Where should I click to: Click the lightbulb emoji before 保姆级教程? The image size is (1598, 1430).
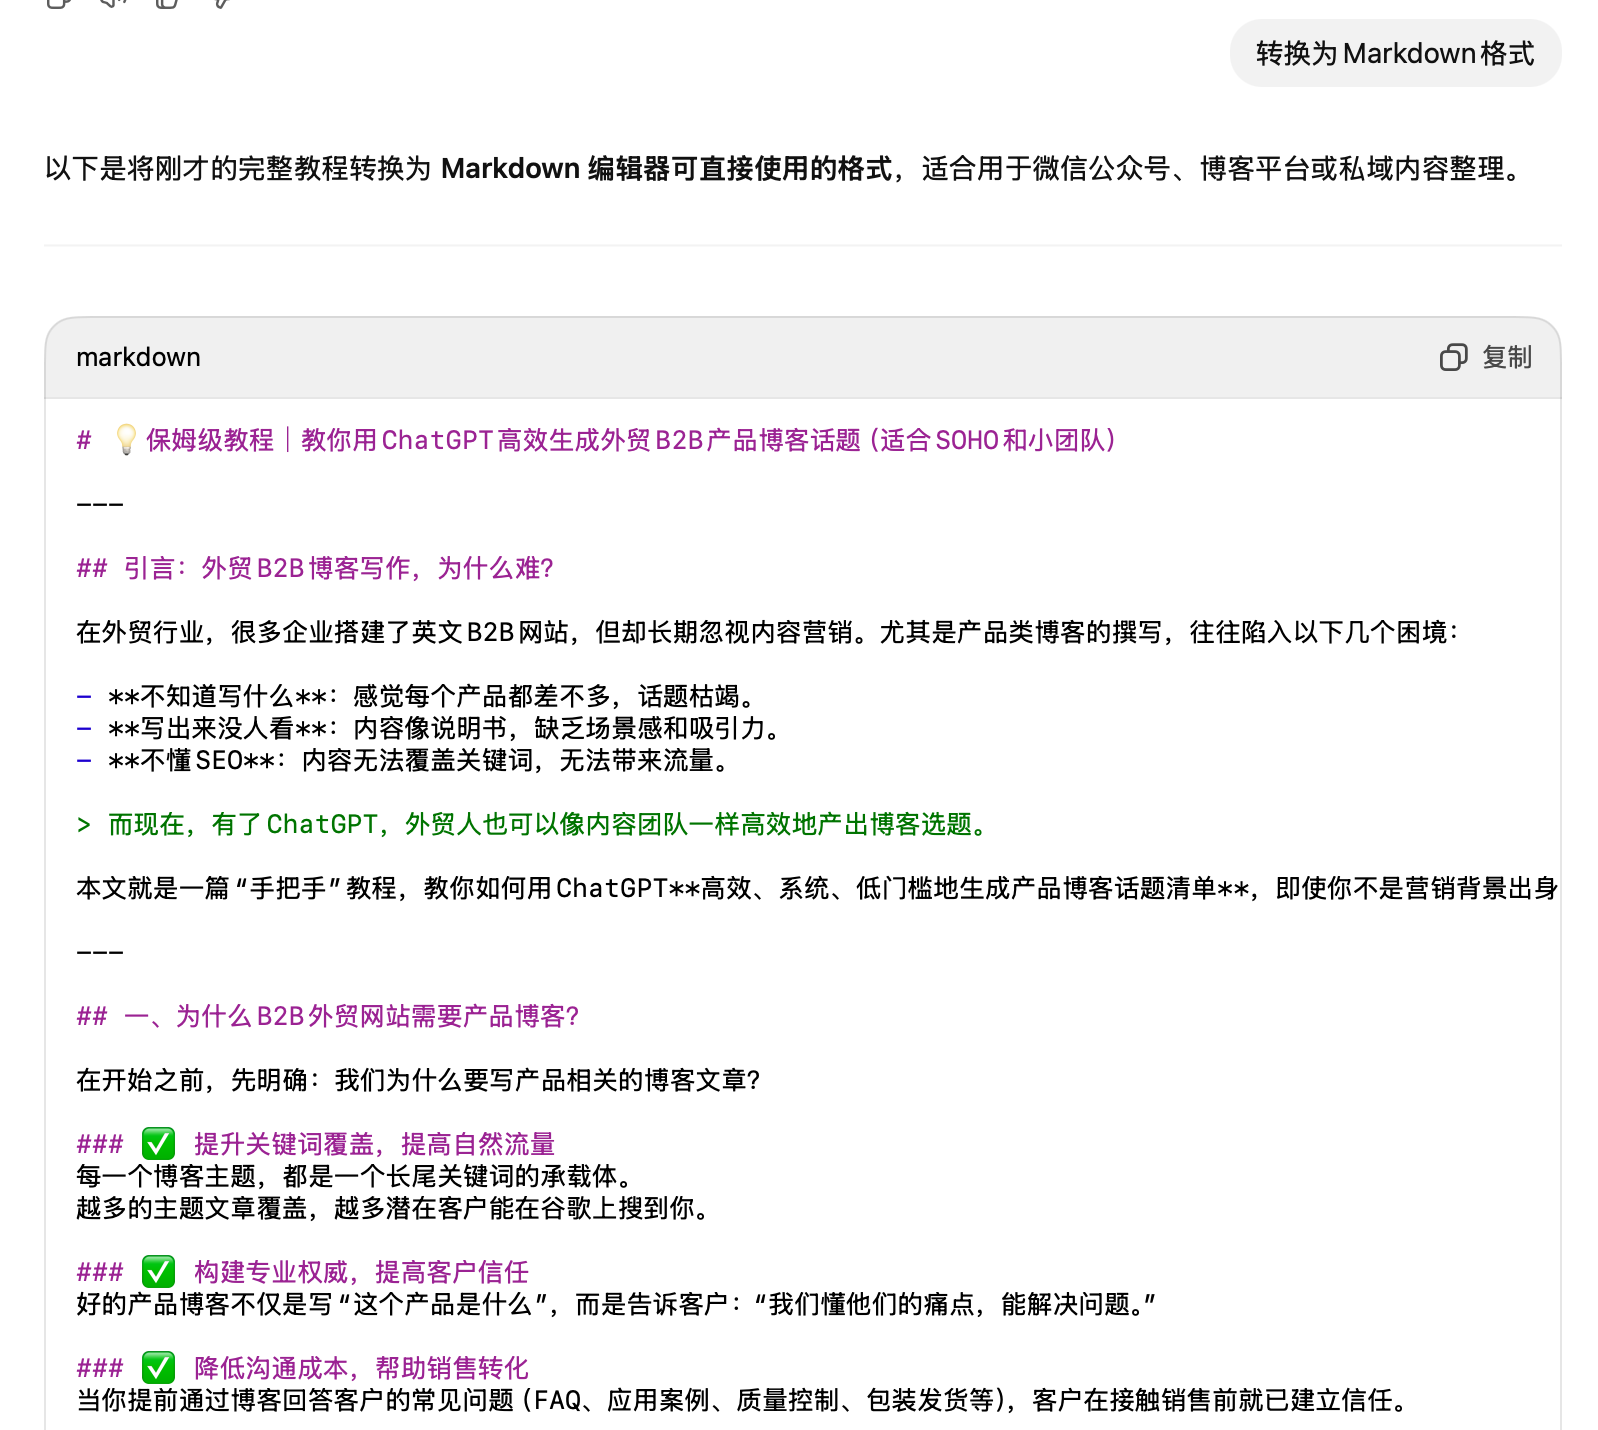pyautogui.click(x=126, y=440)
